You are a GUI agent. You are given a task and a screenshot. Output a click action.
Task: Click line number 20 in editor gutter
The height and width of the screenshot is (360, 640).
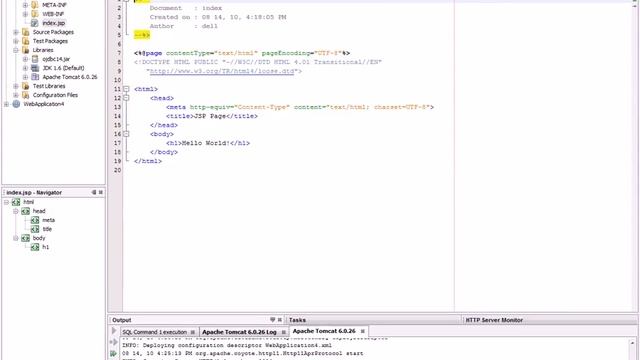tap(118, 170)
